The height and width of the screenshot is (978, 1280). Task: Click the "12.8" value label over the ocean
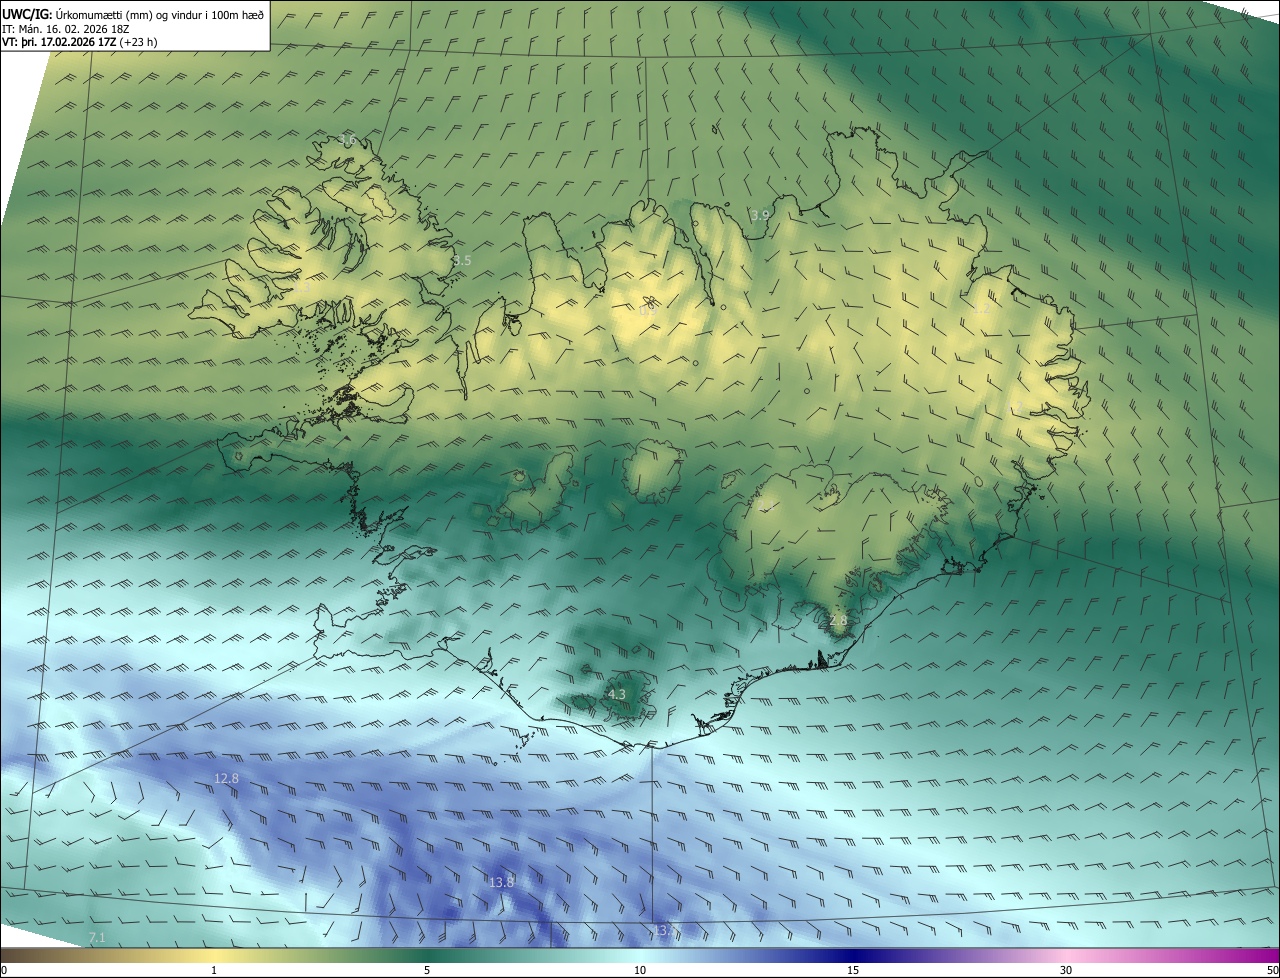pyautogui.click(x=227, y=778)
